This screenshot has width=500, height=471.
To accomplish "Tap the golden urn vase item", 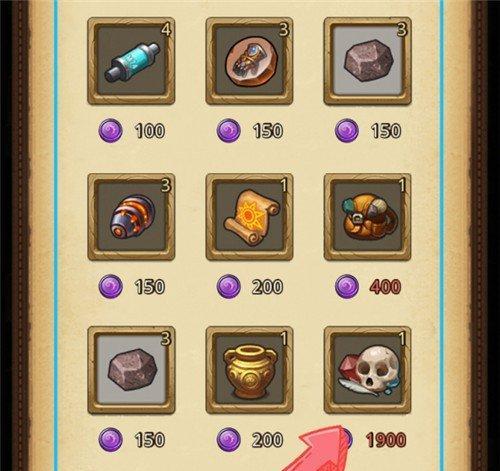I will [x=250, y=370].
